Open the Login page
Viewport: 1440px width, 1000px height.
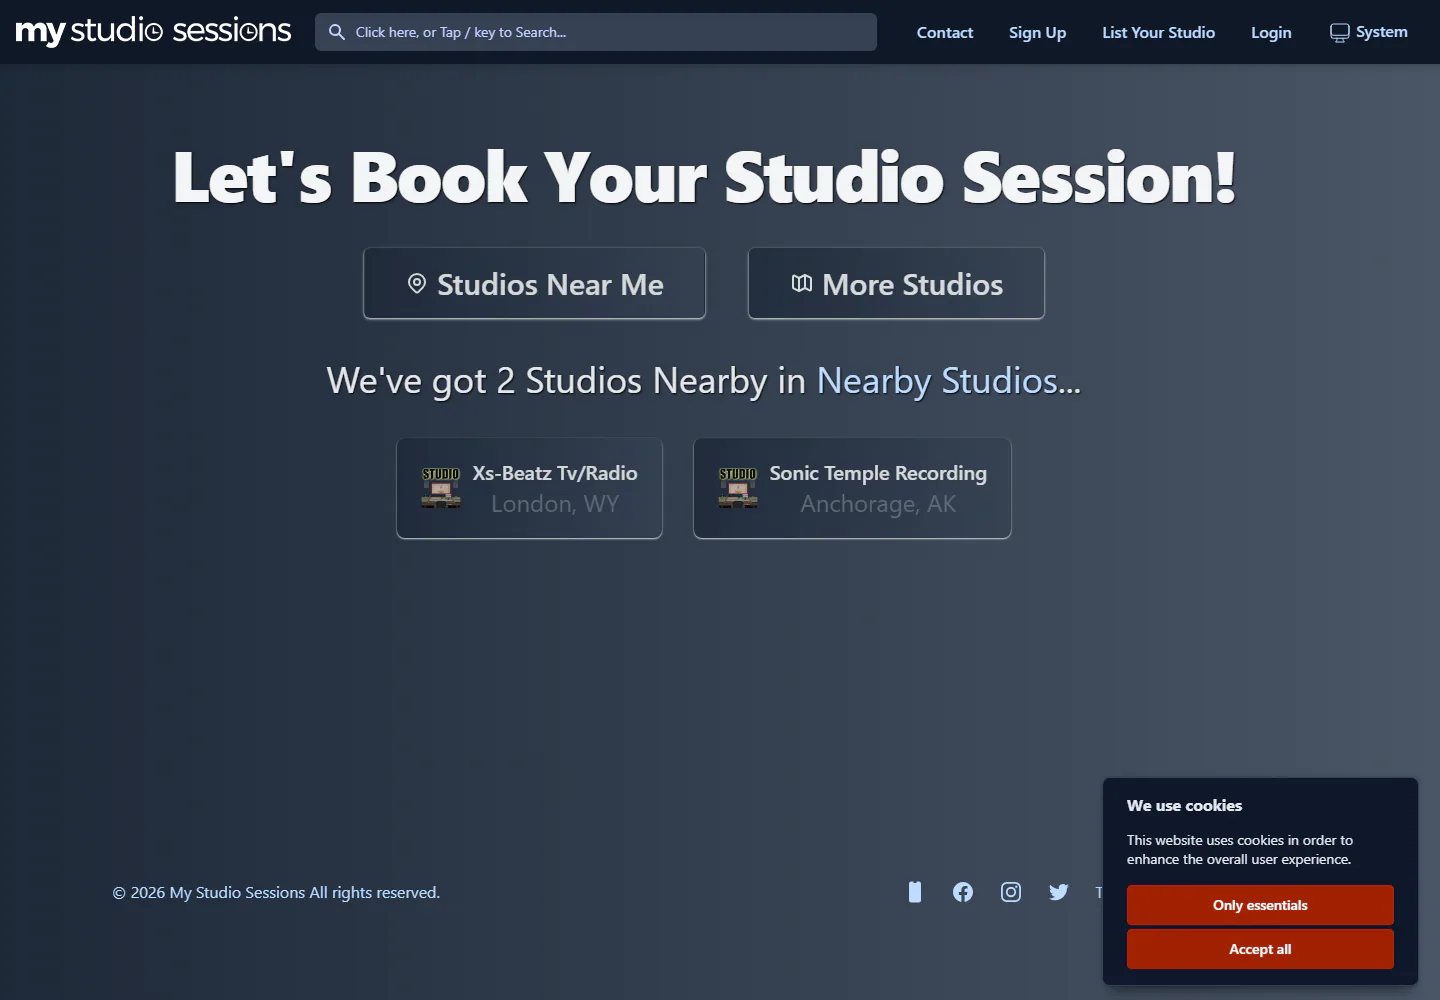point(1271,32)
